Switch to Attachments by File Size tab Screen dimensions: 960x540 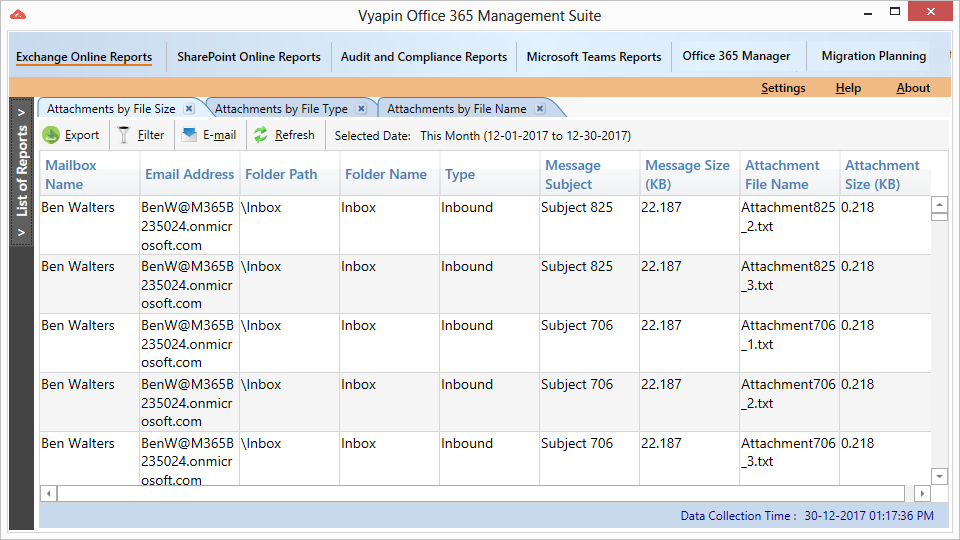[111, 109]
